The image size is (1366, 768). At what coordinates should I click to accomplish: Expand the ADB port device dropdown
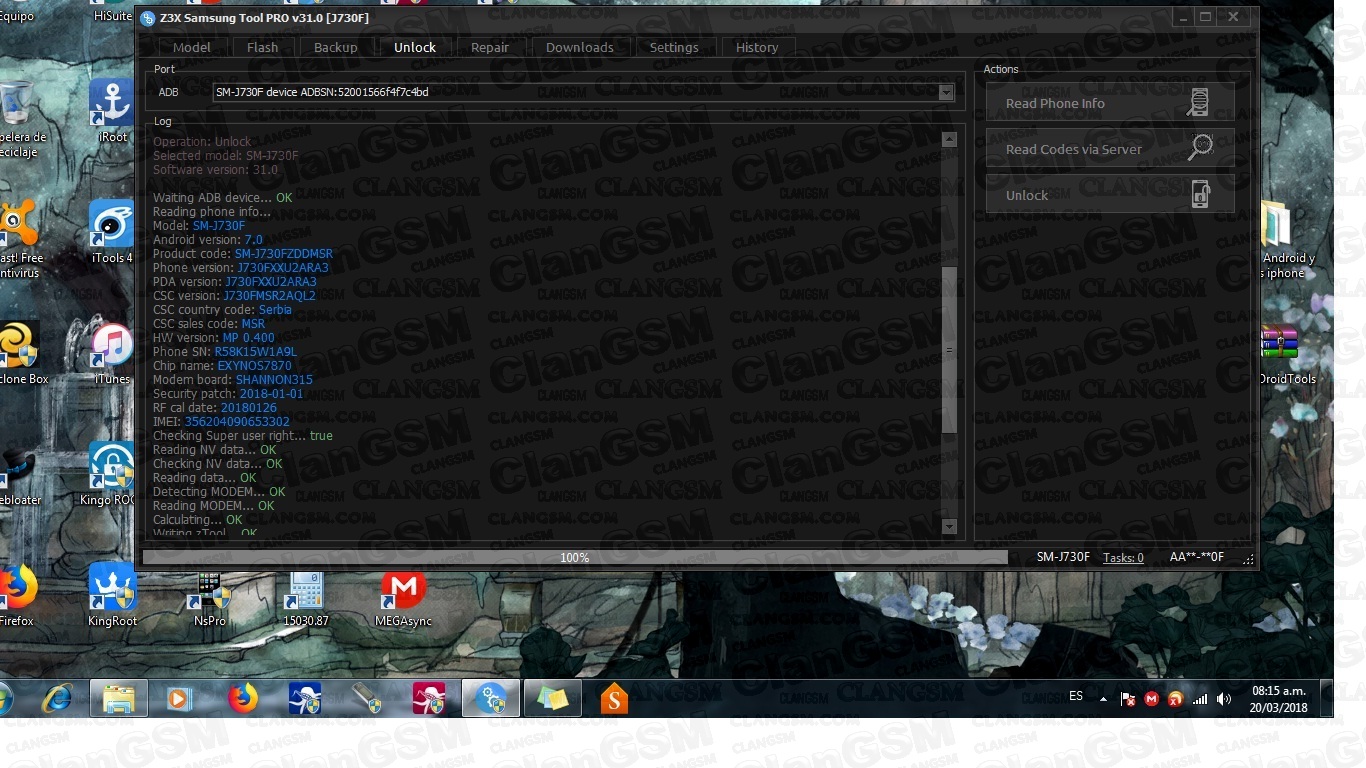(945, 92)
